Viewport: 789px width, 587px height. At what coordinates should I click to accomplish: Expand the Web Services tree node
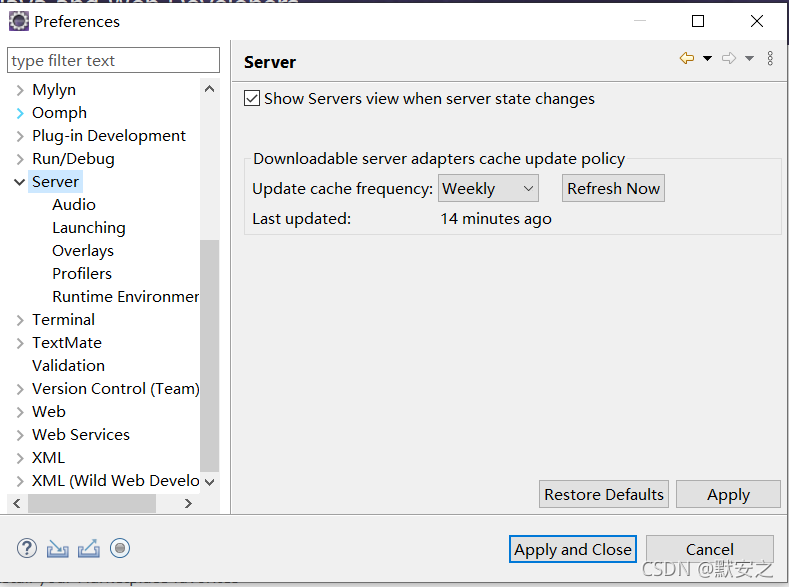point(20,435)
